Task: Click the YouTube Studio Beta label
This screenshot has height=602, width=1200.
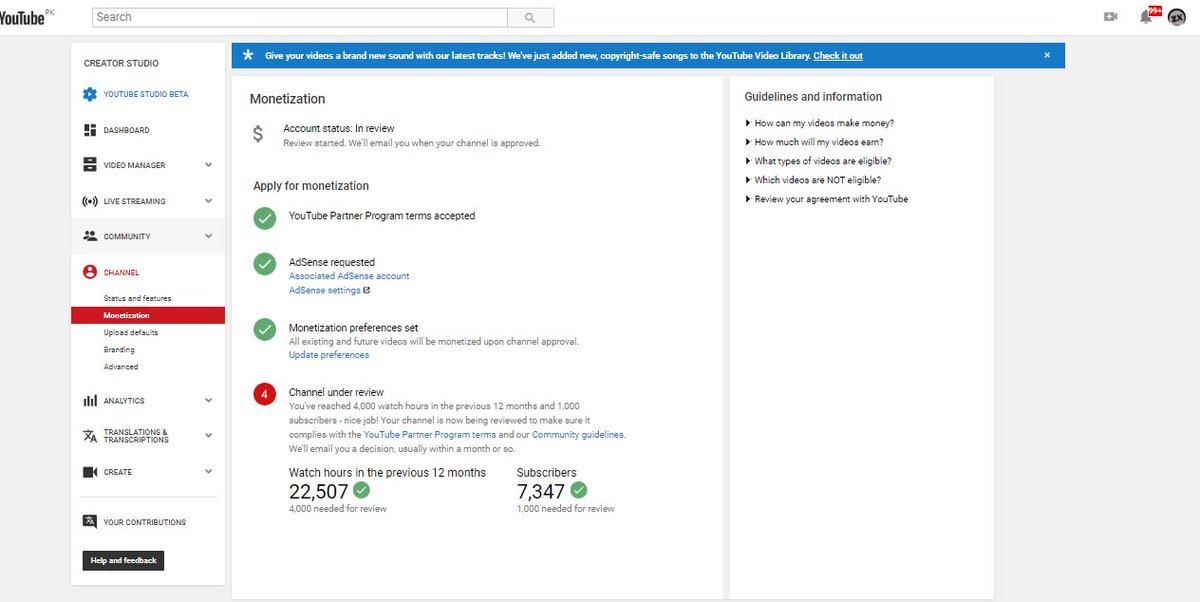Action: [x=146, y=94]
